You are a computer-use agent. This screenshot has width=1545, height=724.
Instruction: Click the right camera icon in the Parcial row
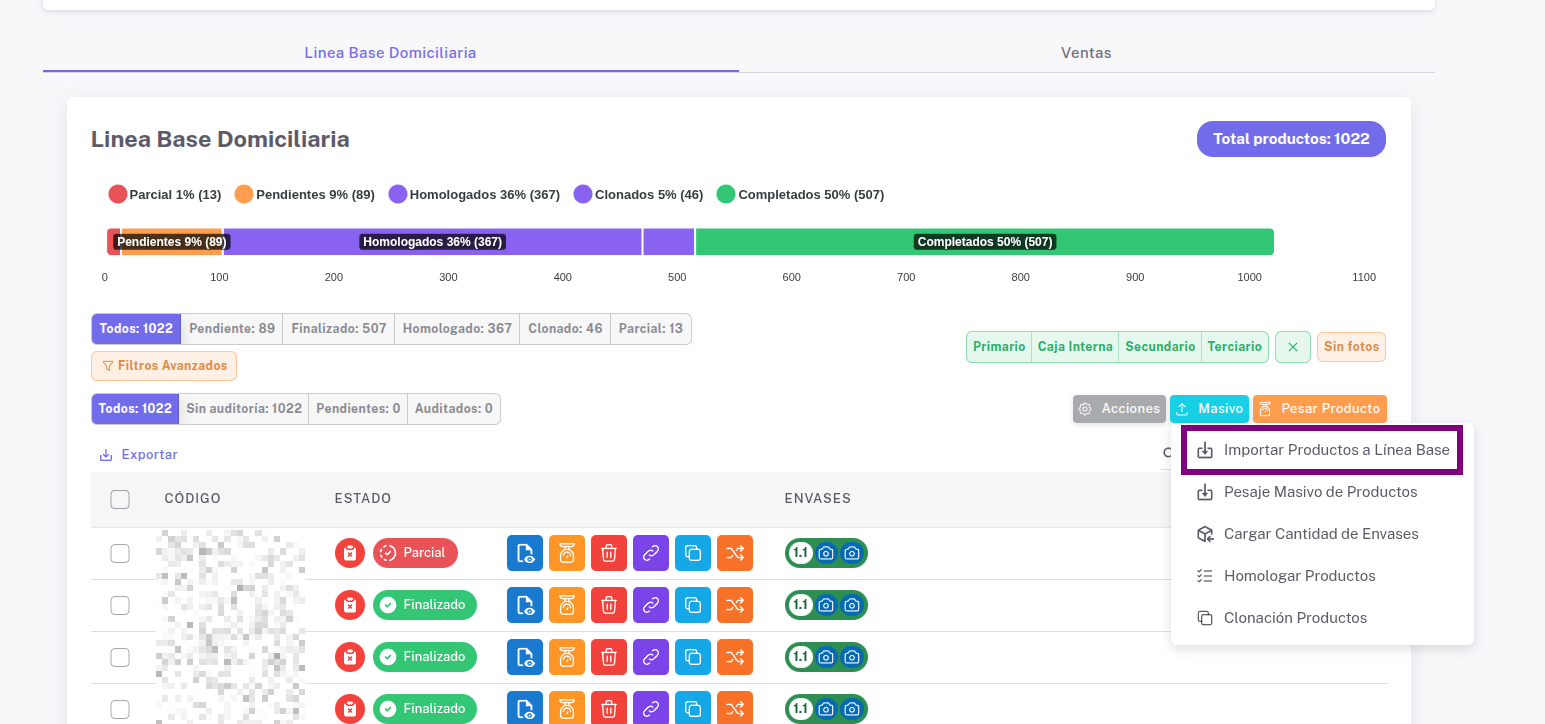[852, 553]
